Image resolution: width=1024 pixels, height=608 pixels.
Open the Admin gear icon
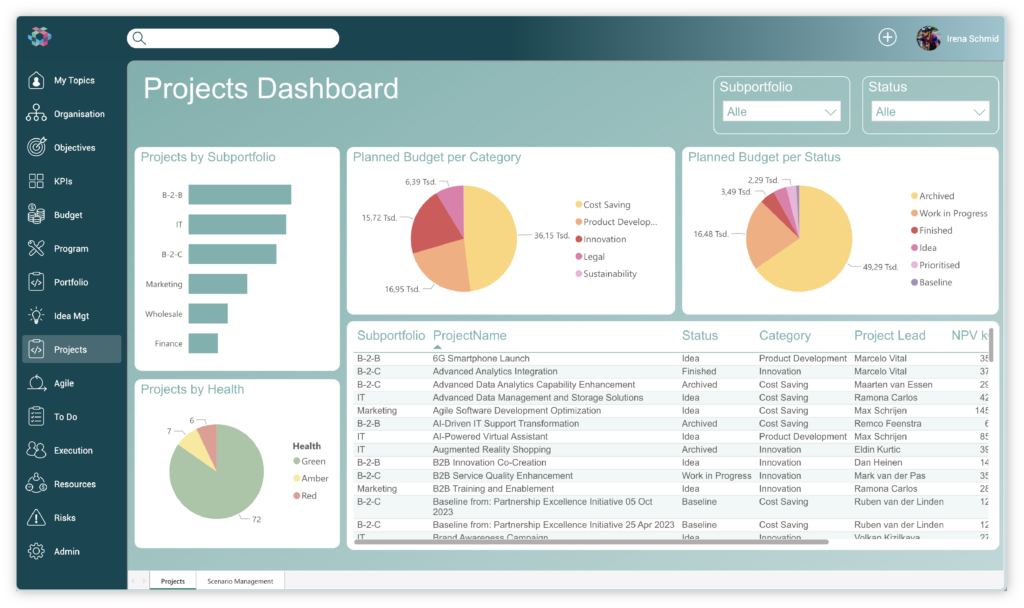36,551
